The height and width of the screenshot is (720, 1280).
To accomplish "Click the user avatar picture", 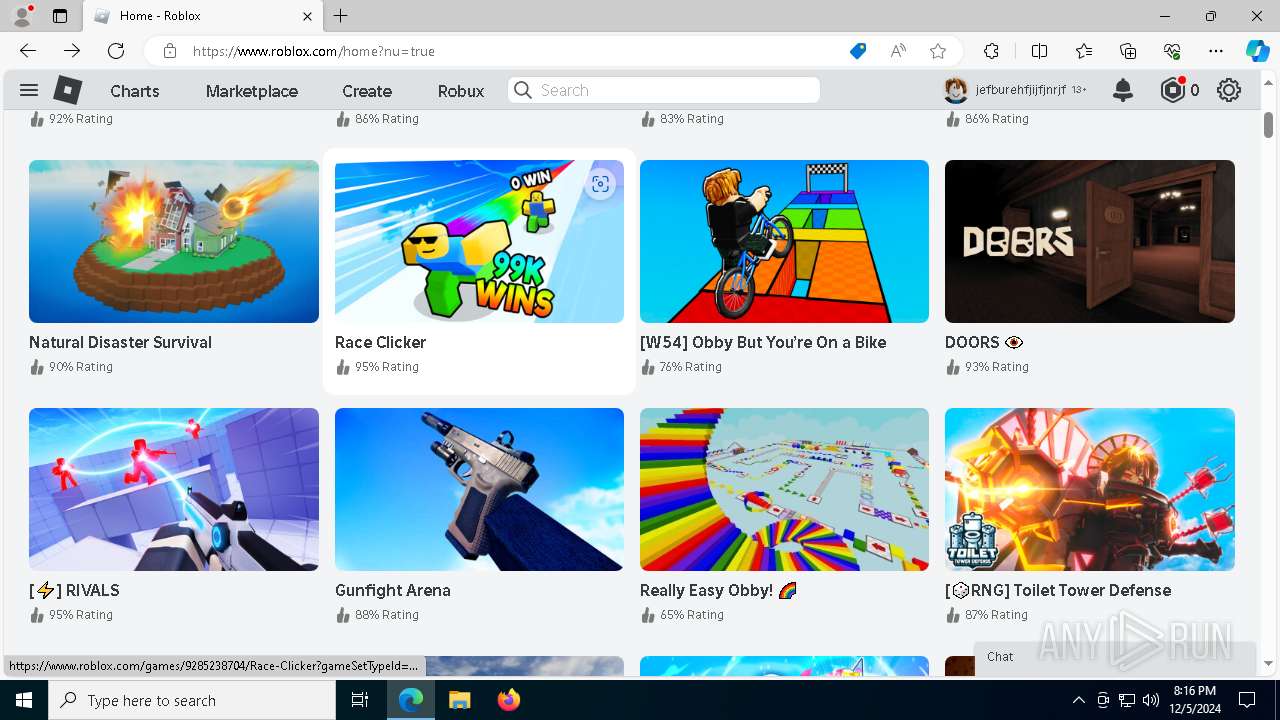I will pyautogui.click(x=956, y=90).
